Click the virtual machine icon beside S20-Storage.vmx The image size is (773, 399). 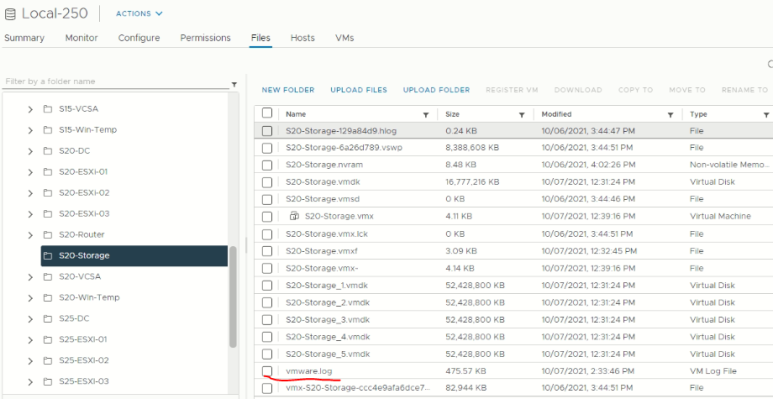point(294,216)
